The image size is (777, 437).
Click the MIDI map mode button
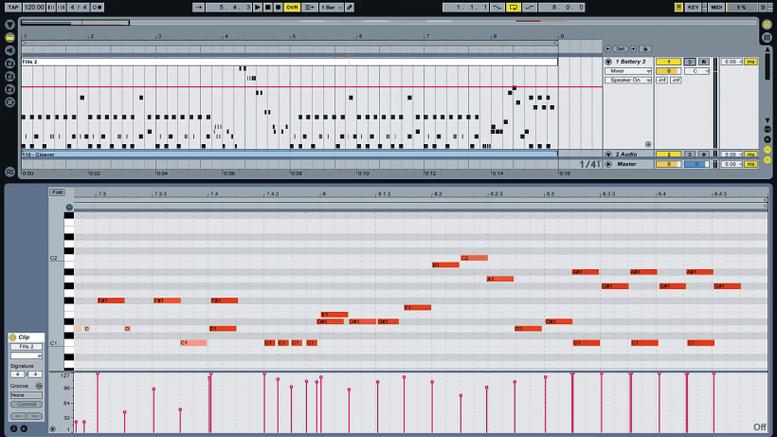717,7
